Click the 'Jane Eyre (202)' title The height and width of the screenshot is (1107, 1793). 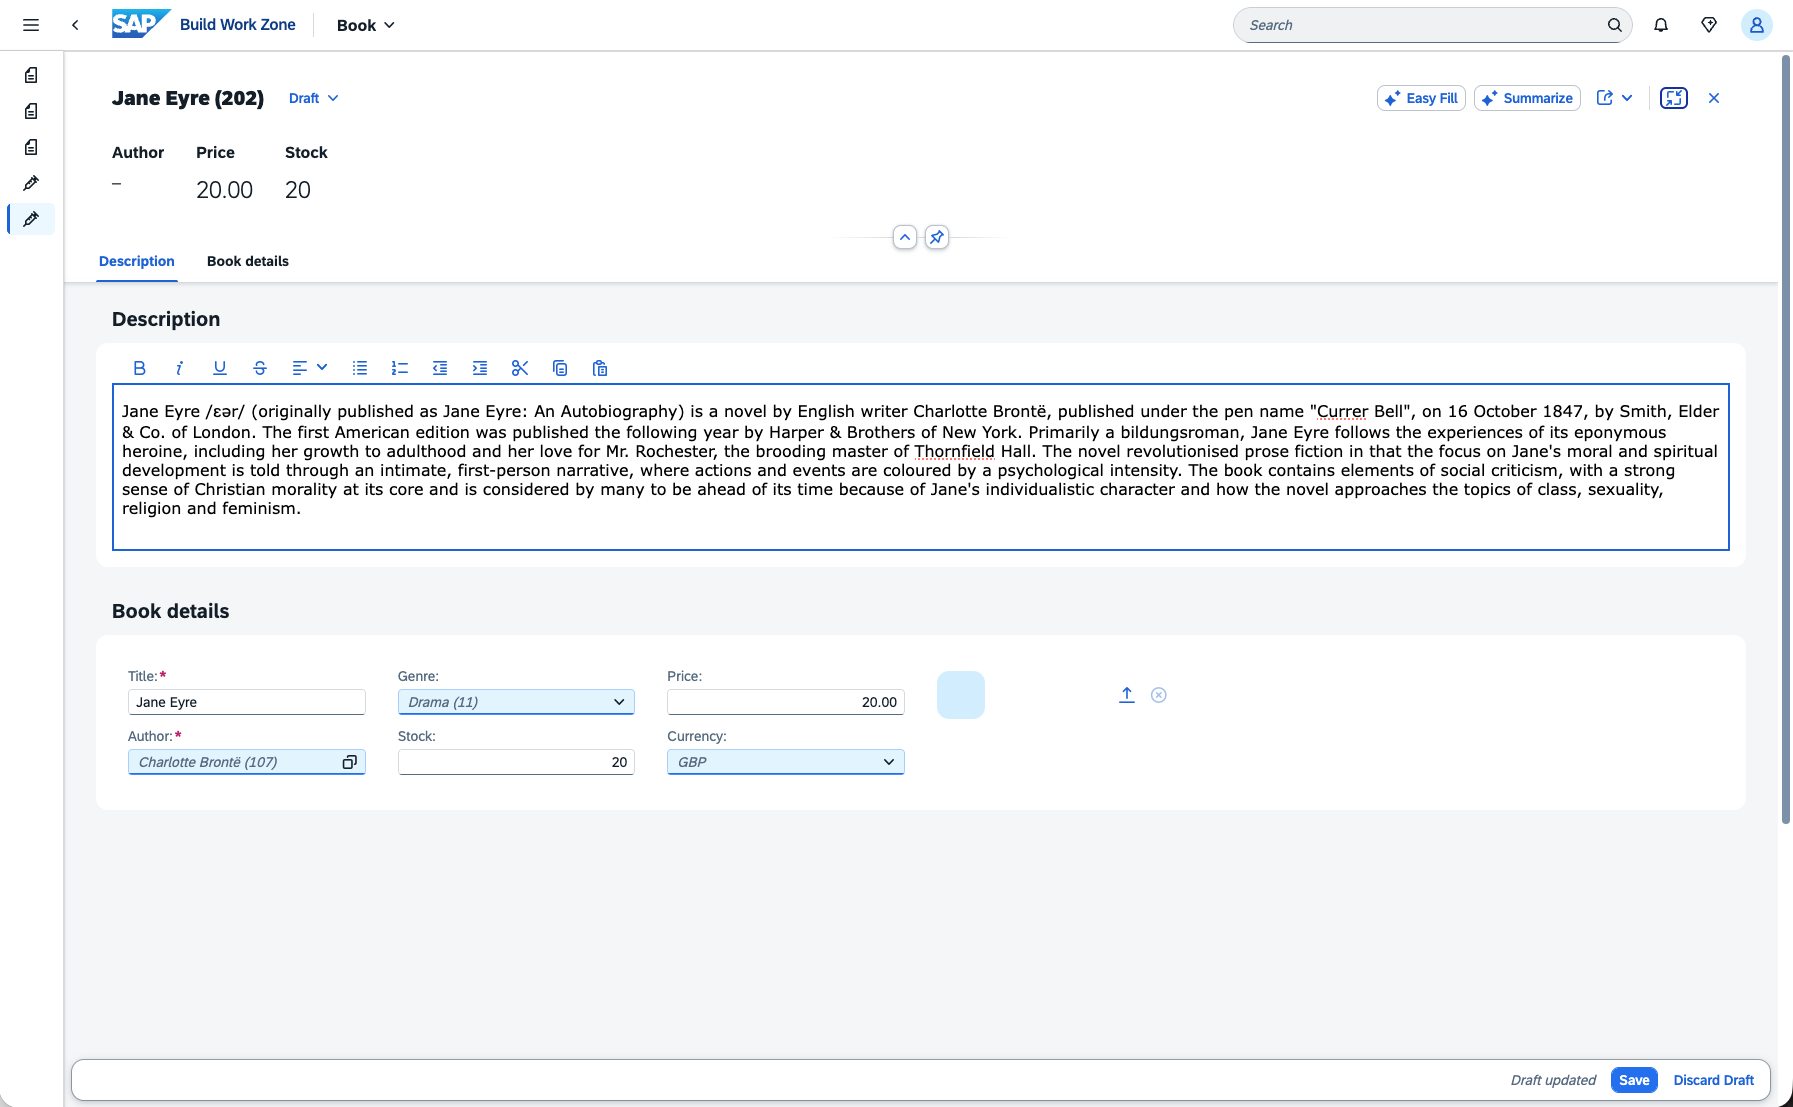tap(188, 98)
